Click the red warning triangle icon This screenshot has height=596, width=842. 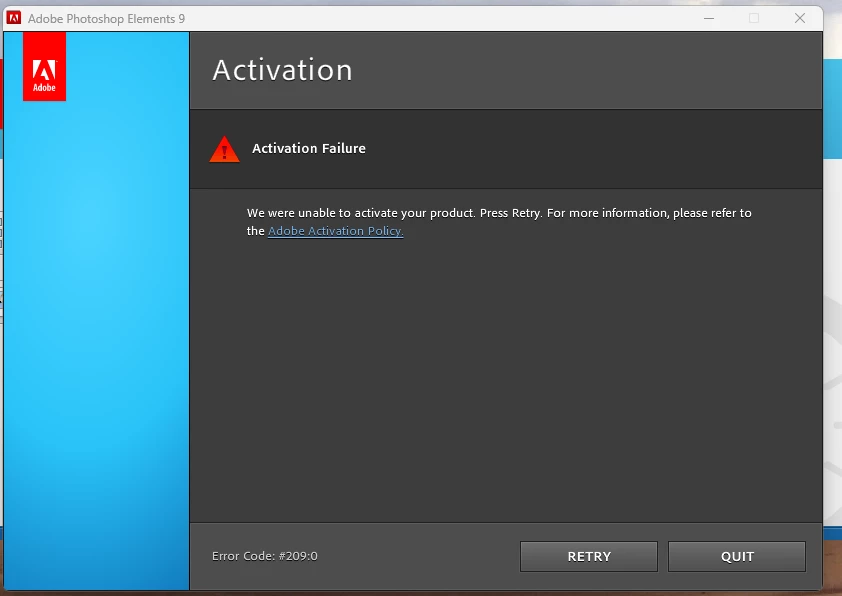pyautogui.click(x=224, y=149)
